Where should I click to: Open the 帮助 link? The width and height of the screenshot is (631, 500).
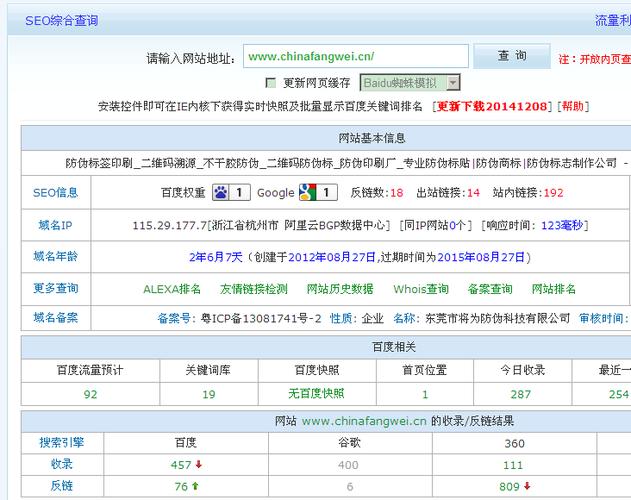click(x=573, y=106)
